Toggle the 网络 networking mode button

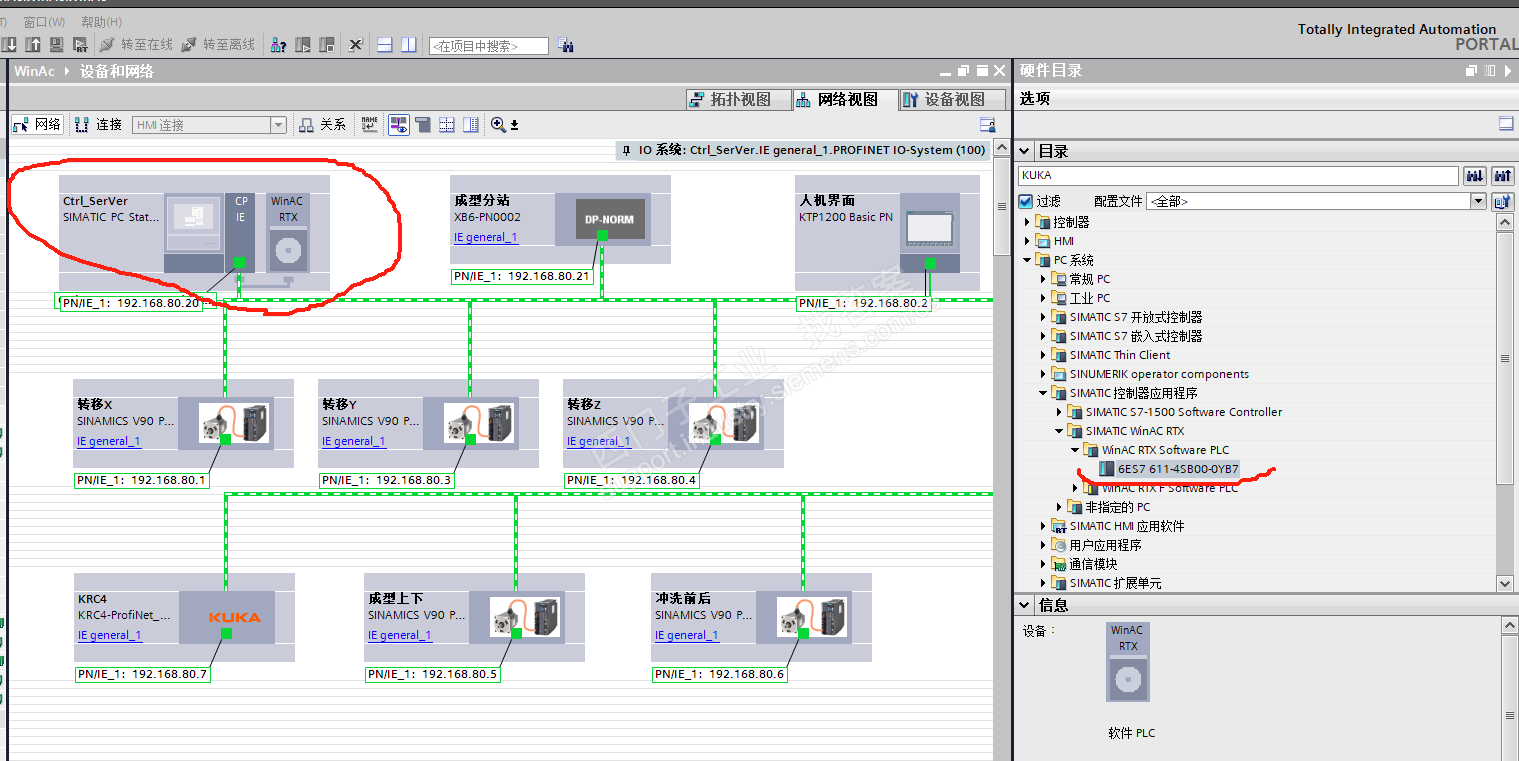(x=37, y=125)
